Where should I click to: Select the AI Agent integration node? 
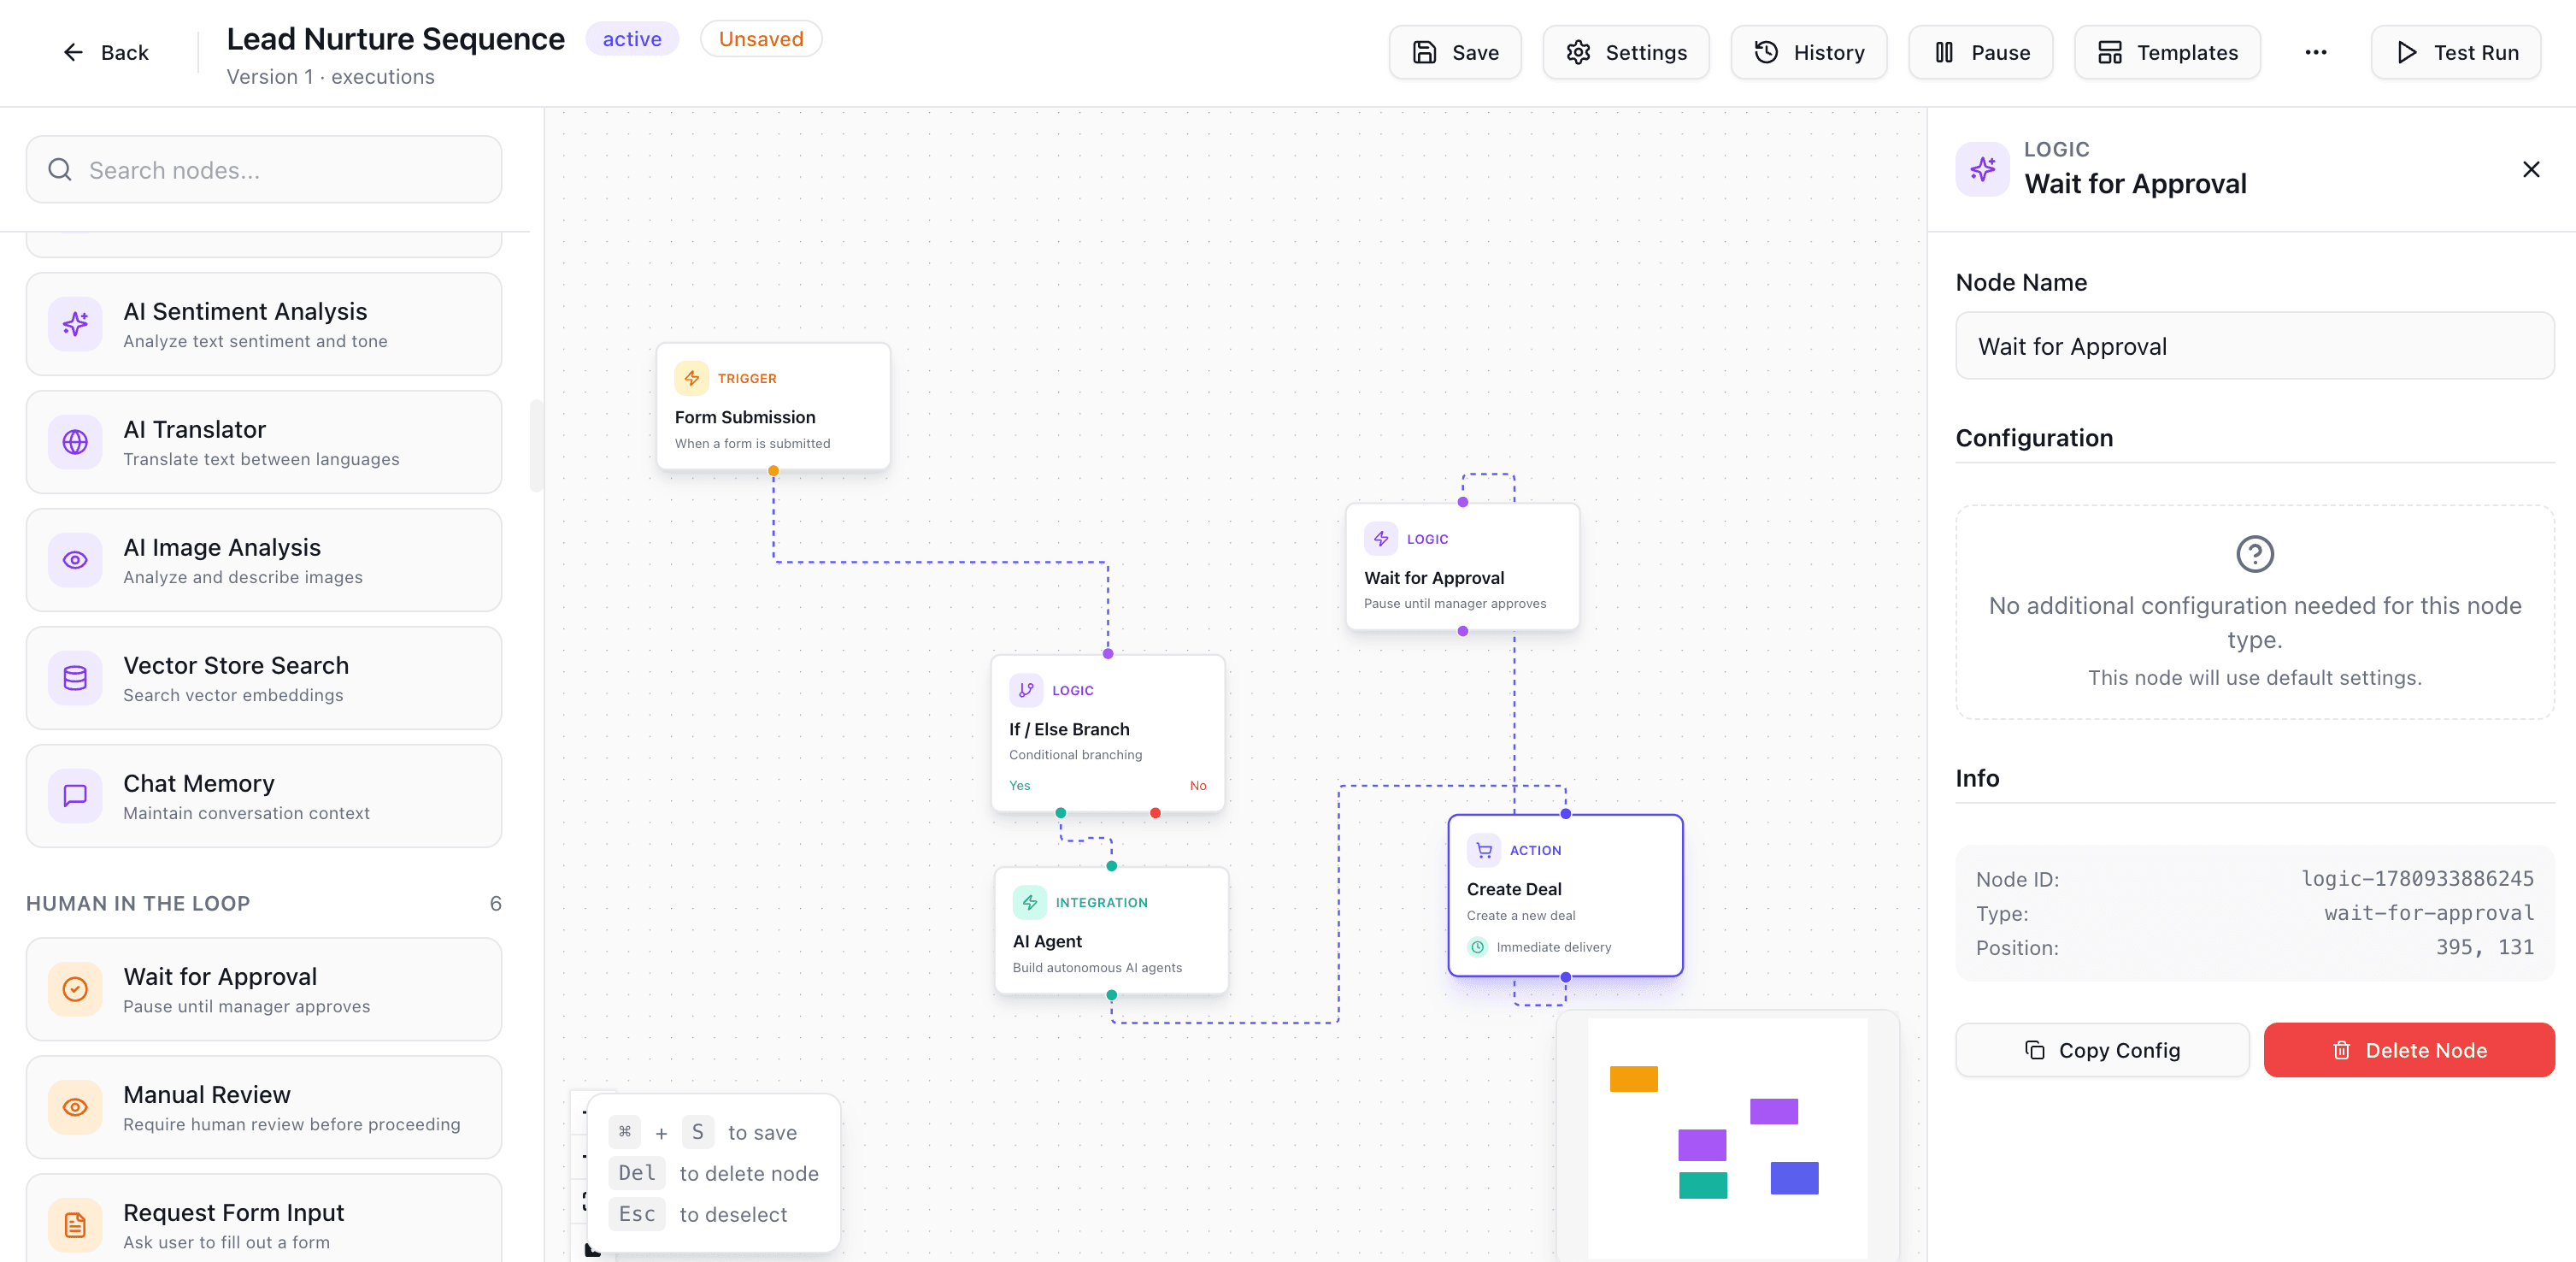(1111, 930)
